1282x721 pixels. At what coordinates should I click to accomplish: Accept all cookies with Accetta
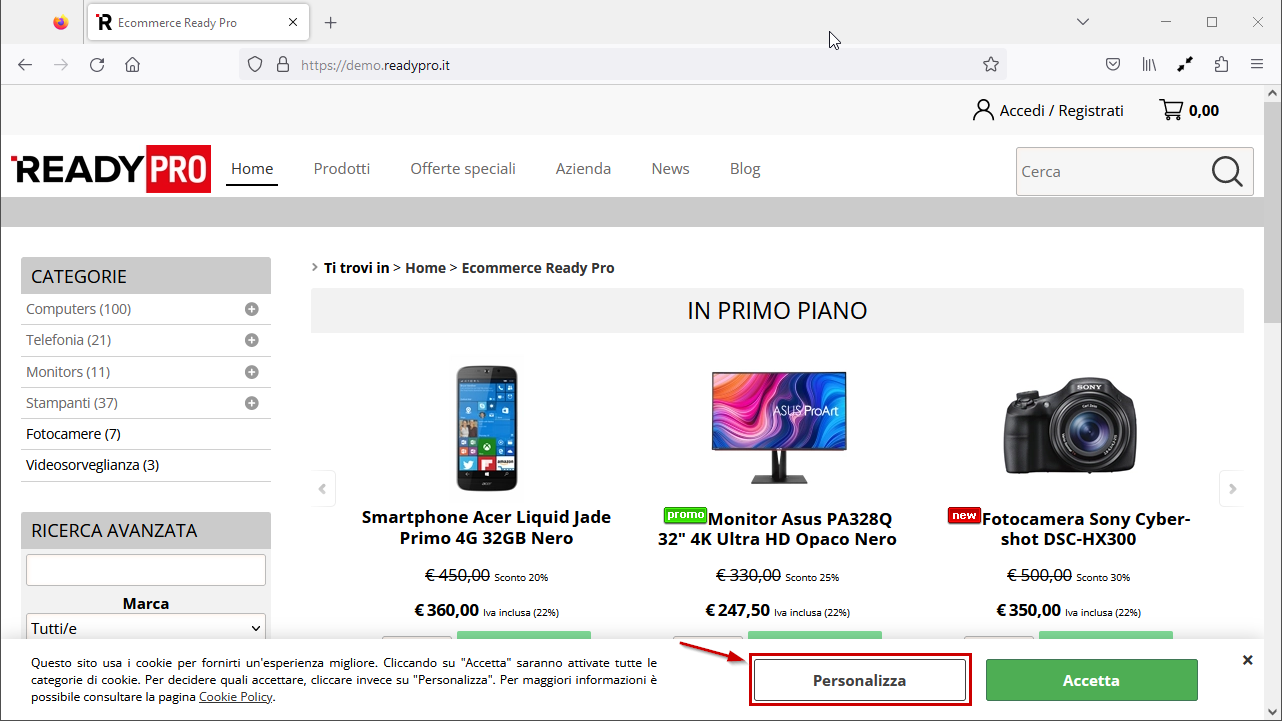(1091, 680)
